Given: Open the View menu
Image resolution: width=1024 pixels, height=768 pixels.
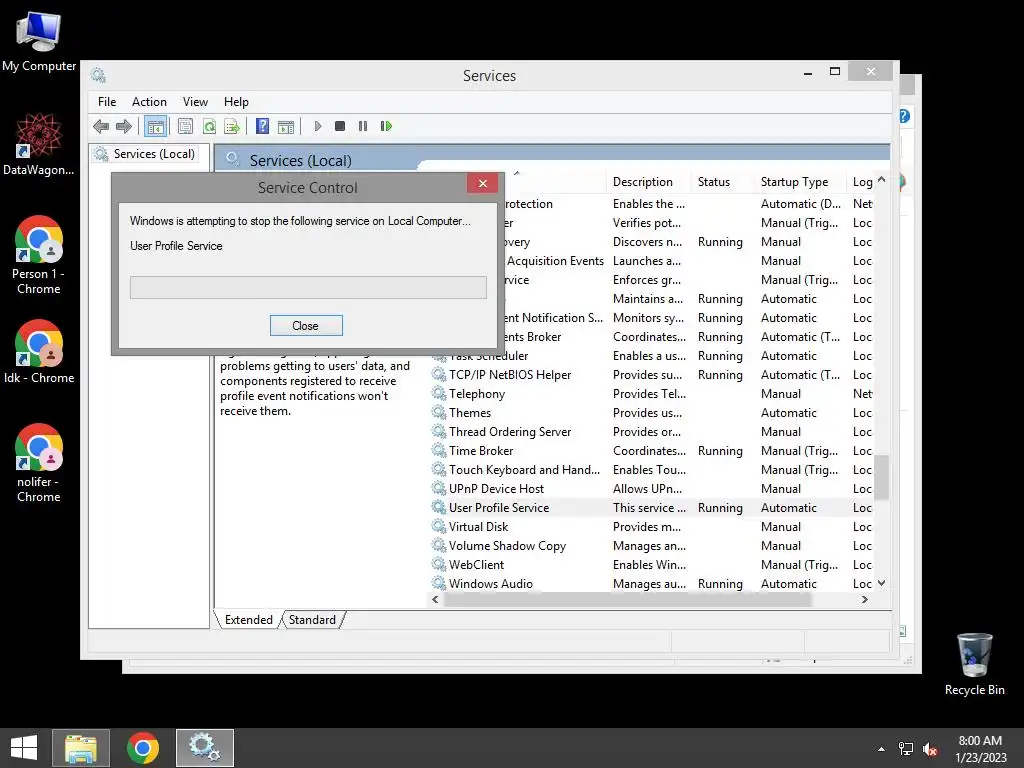Looking at the screenshot, I should click(x=195, y=102).
